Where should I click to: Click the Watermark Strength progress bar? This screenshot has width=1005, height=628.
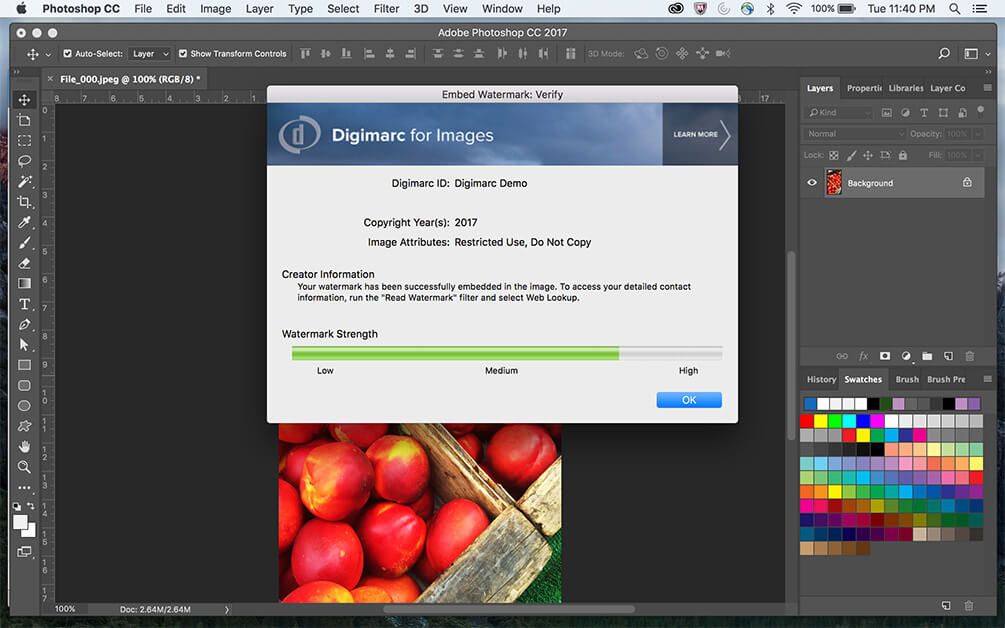click(x=507, y=353)
